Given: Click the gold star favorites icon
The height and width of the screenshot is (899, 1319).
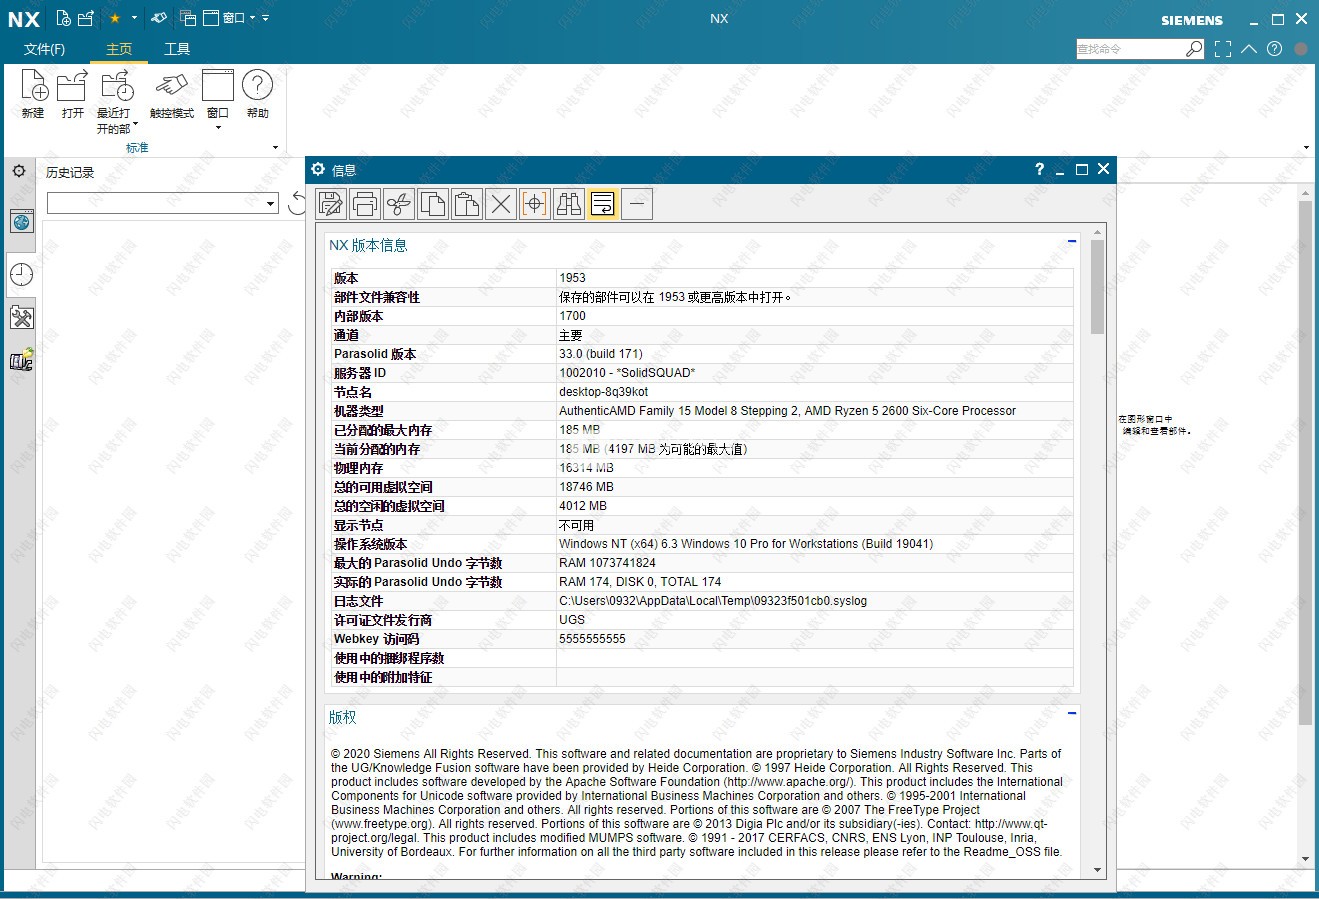Looking at the screenshot, I should point(115,18).
